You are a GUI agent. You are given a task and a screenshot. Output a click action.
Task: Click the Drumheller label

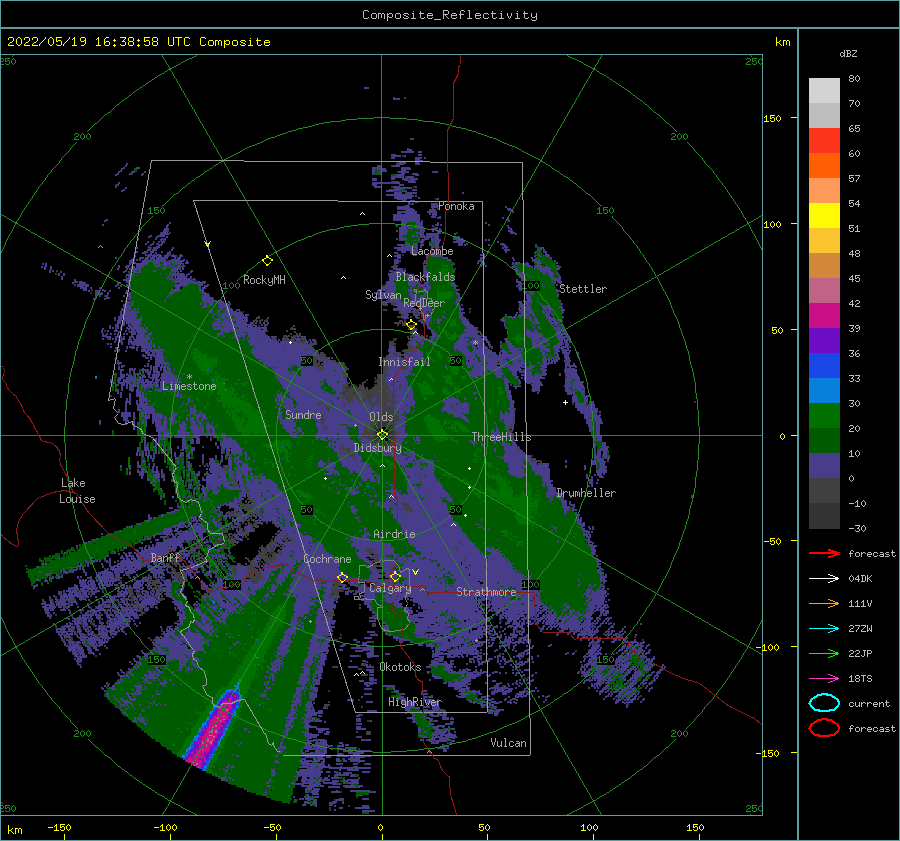586,493
